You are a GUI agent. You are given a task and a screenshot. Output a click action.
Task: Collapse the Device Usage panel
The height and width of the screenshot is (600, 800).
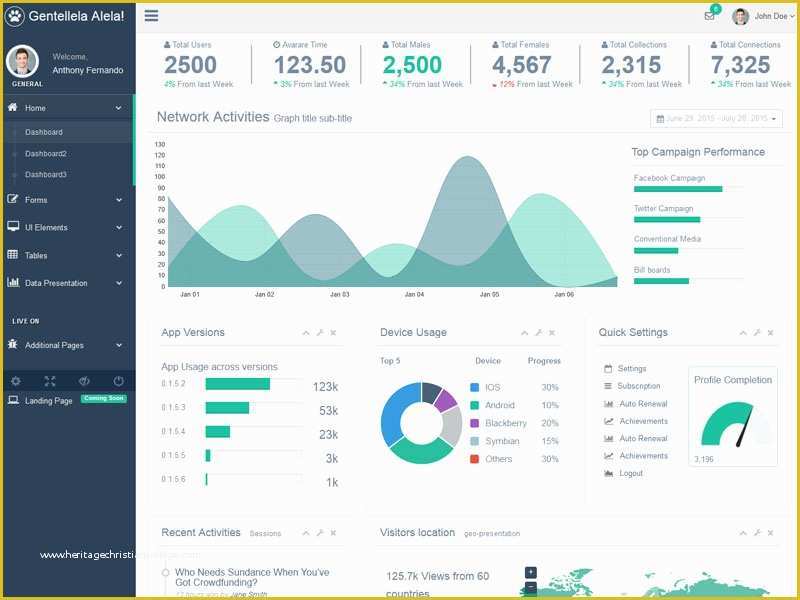(x=524, y=333)
